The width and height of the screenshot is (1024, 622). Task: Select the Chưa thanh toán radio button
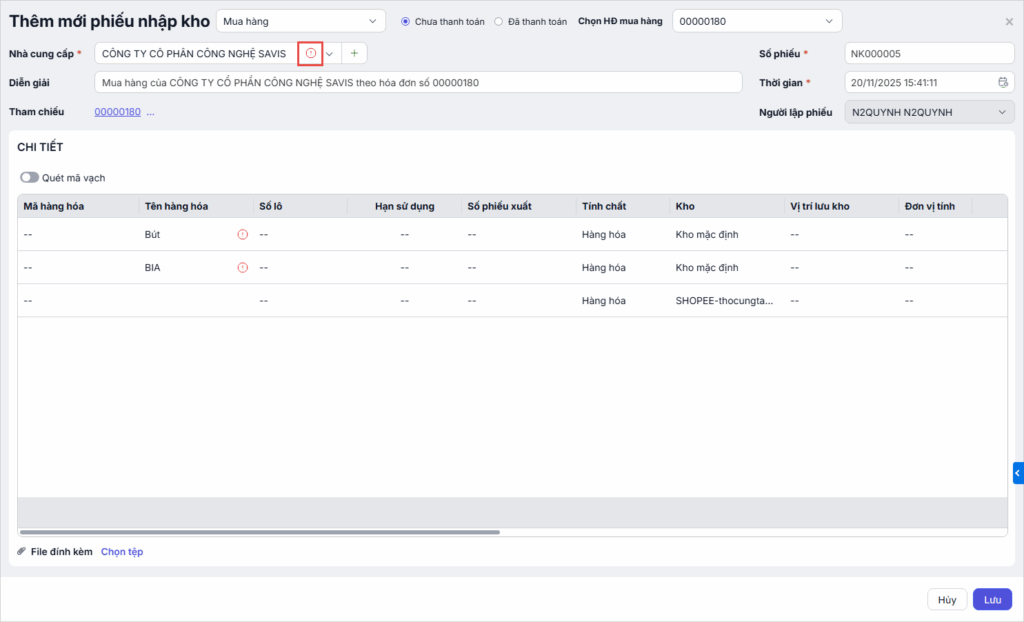click(405, 21)
